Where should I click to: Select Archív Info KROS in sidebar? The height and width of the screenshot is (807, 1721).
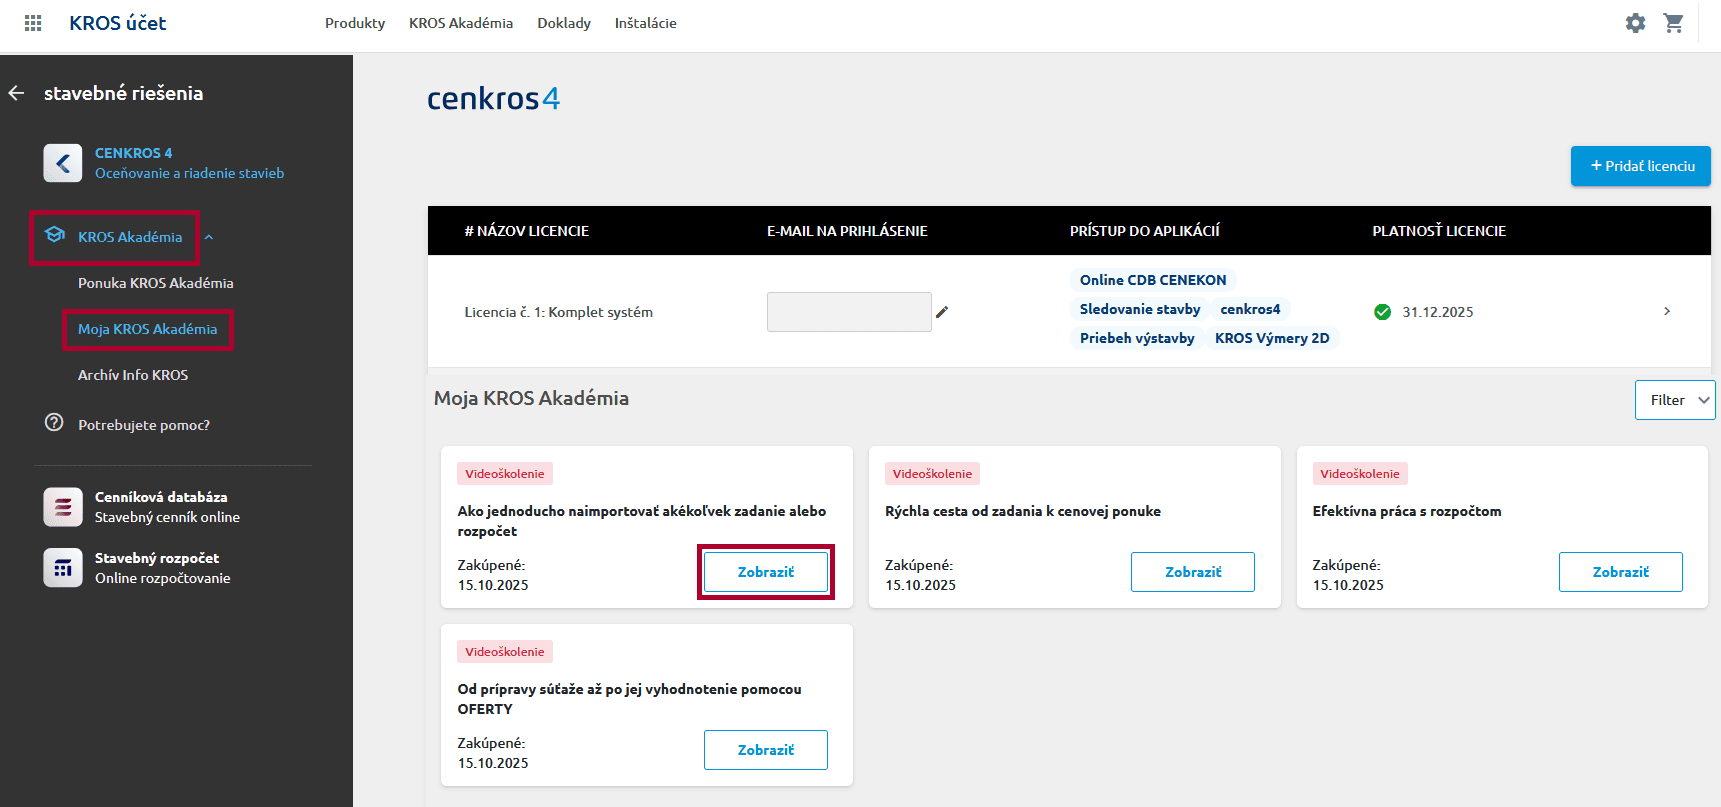tap(133, 375)
